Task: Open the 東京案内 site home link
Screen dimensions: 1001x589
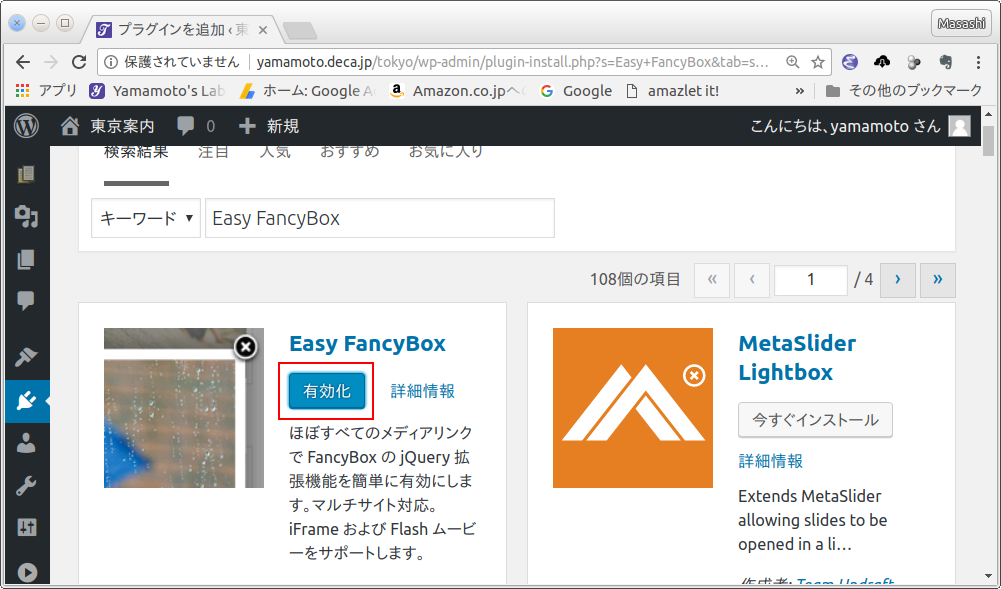Action: pyautogui.click(x=108, y=126)
